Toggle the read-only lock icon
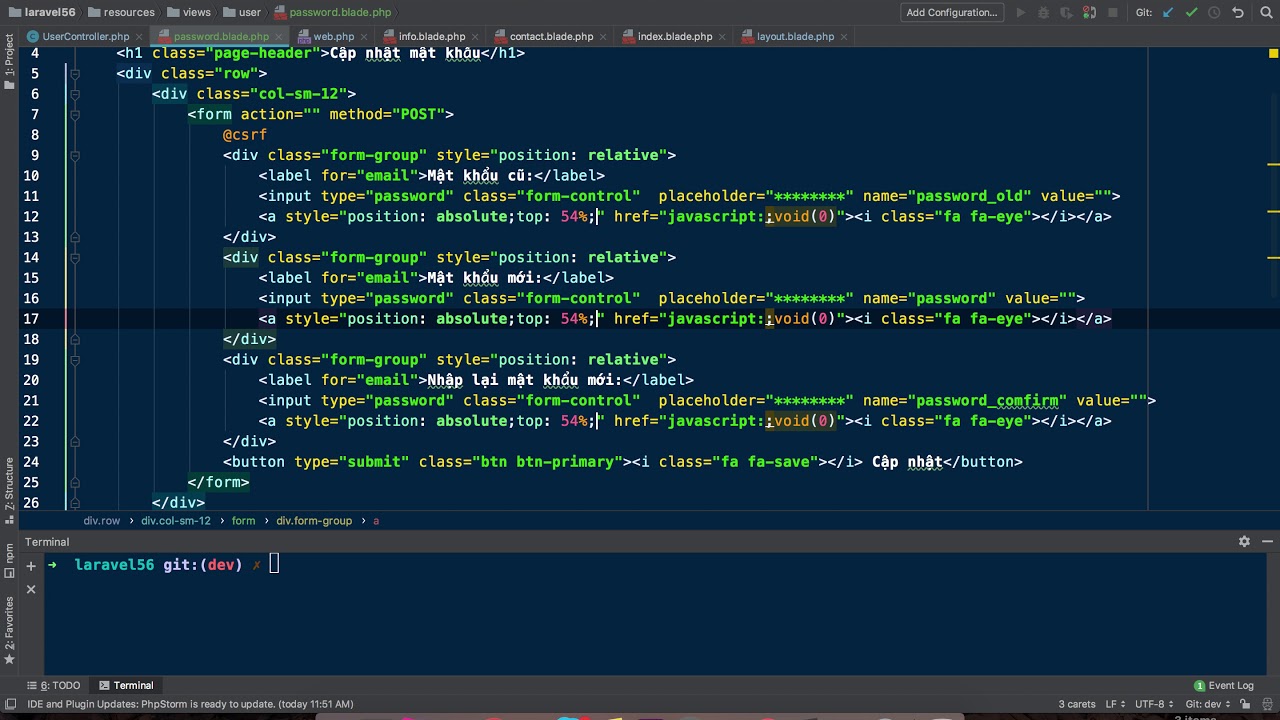1280x720 pixels. [1245, 704]
